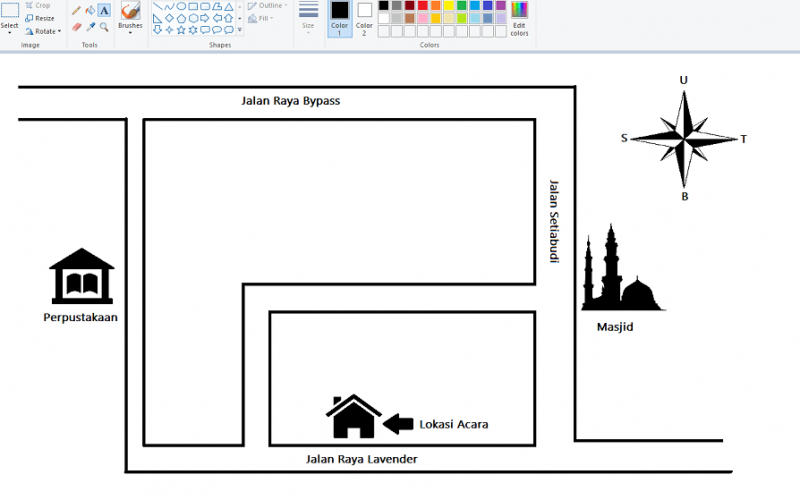Choose the Pentagon shape
800x500 pixels.
[x=181, y=18]
